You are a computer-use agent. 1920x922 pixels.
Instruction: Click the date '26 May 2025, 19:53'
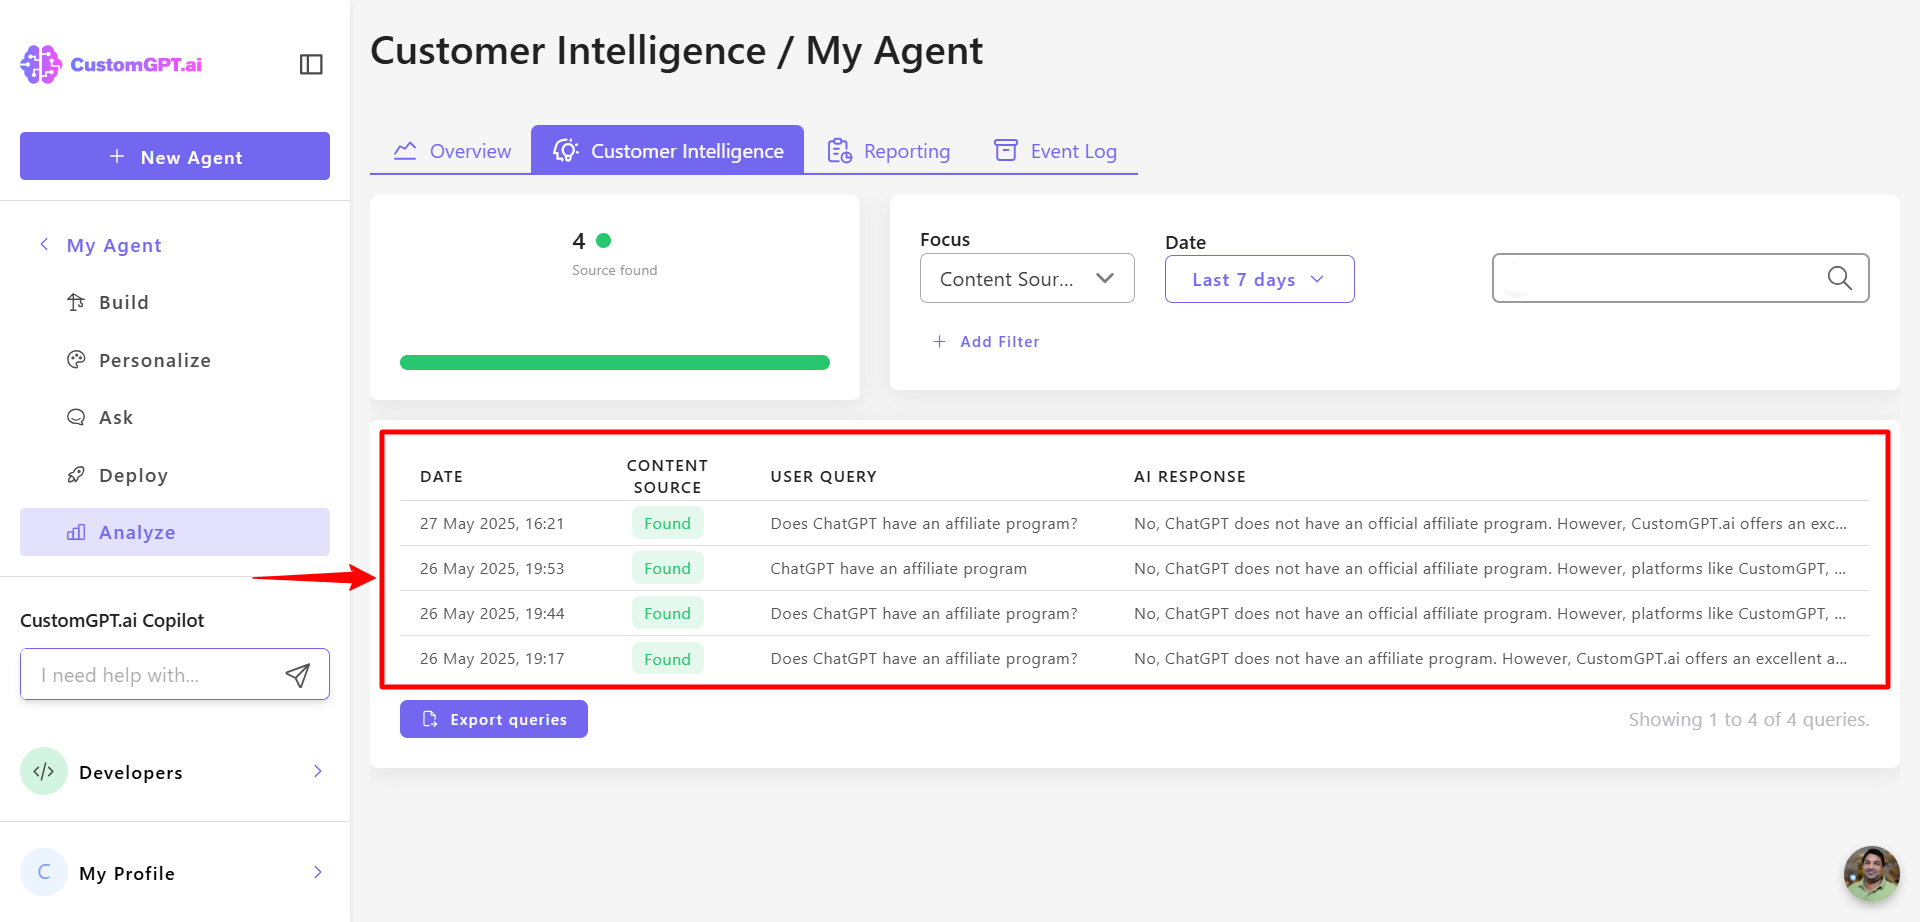click(x=492, y=568)
